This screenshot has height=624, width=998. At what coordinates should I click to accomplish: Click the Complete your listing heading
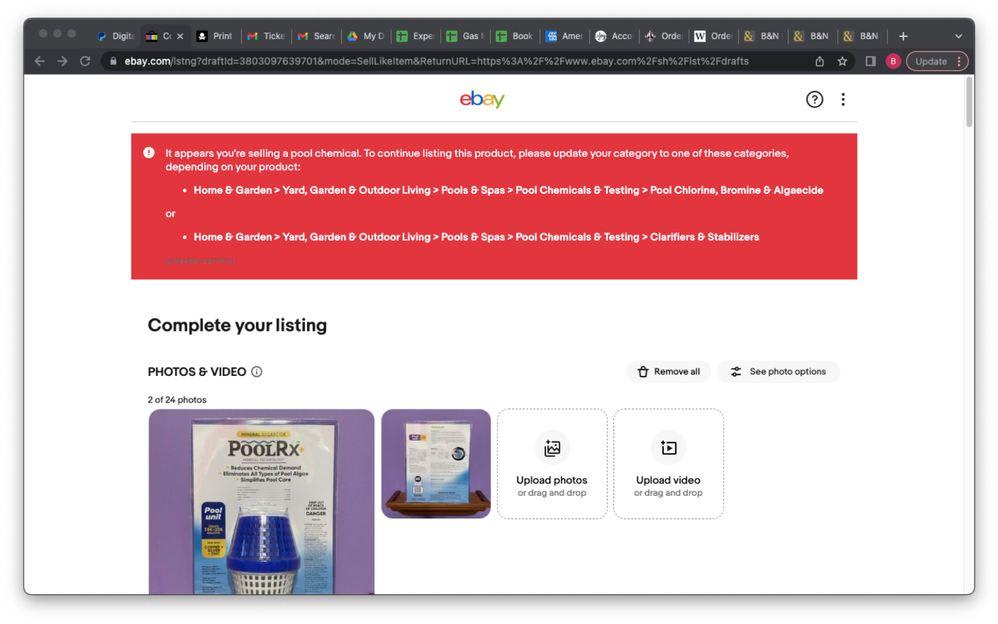(x=237, y=325)
